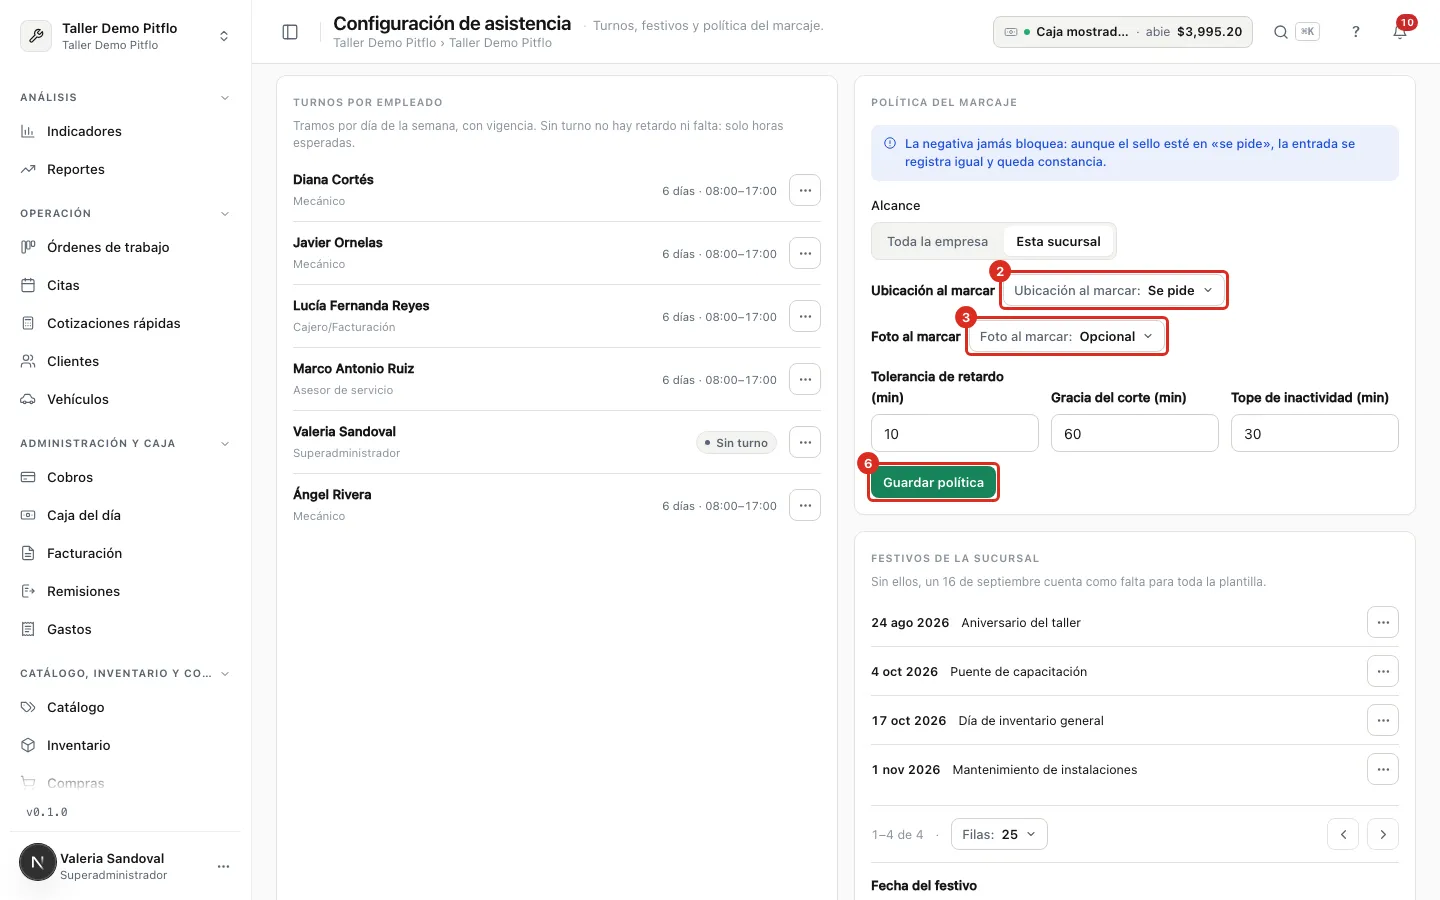The width and height of the screenshot is (1440, 900).
Task: Go to Indicadores in sidebar
Action: [126, 131]
